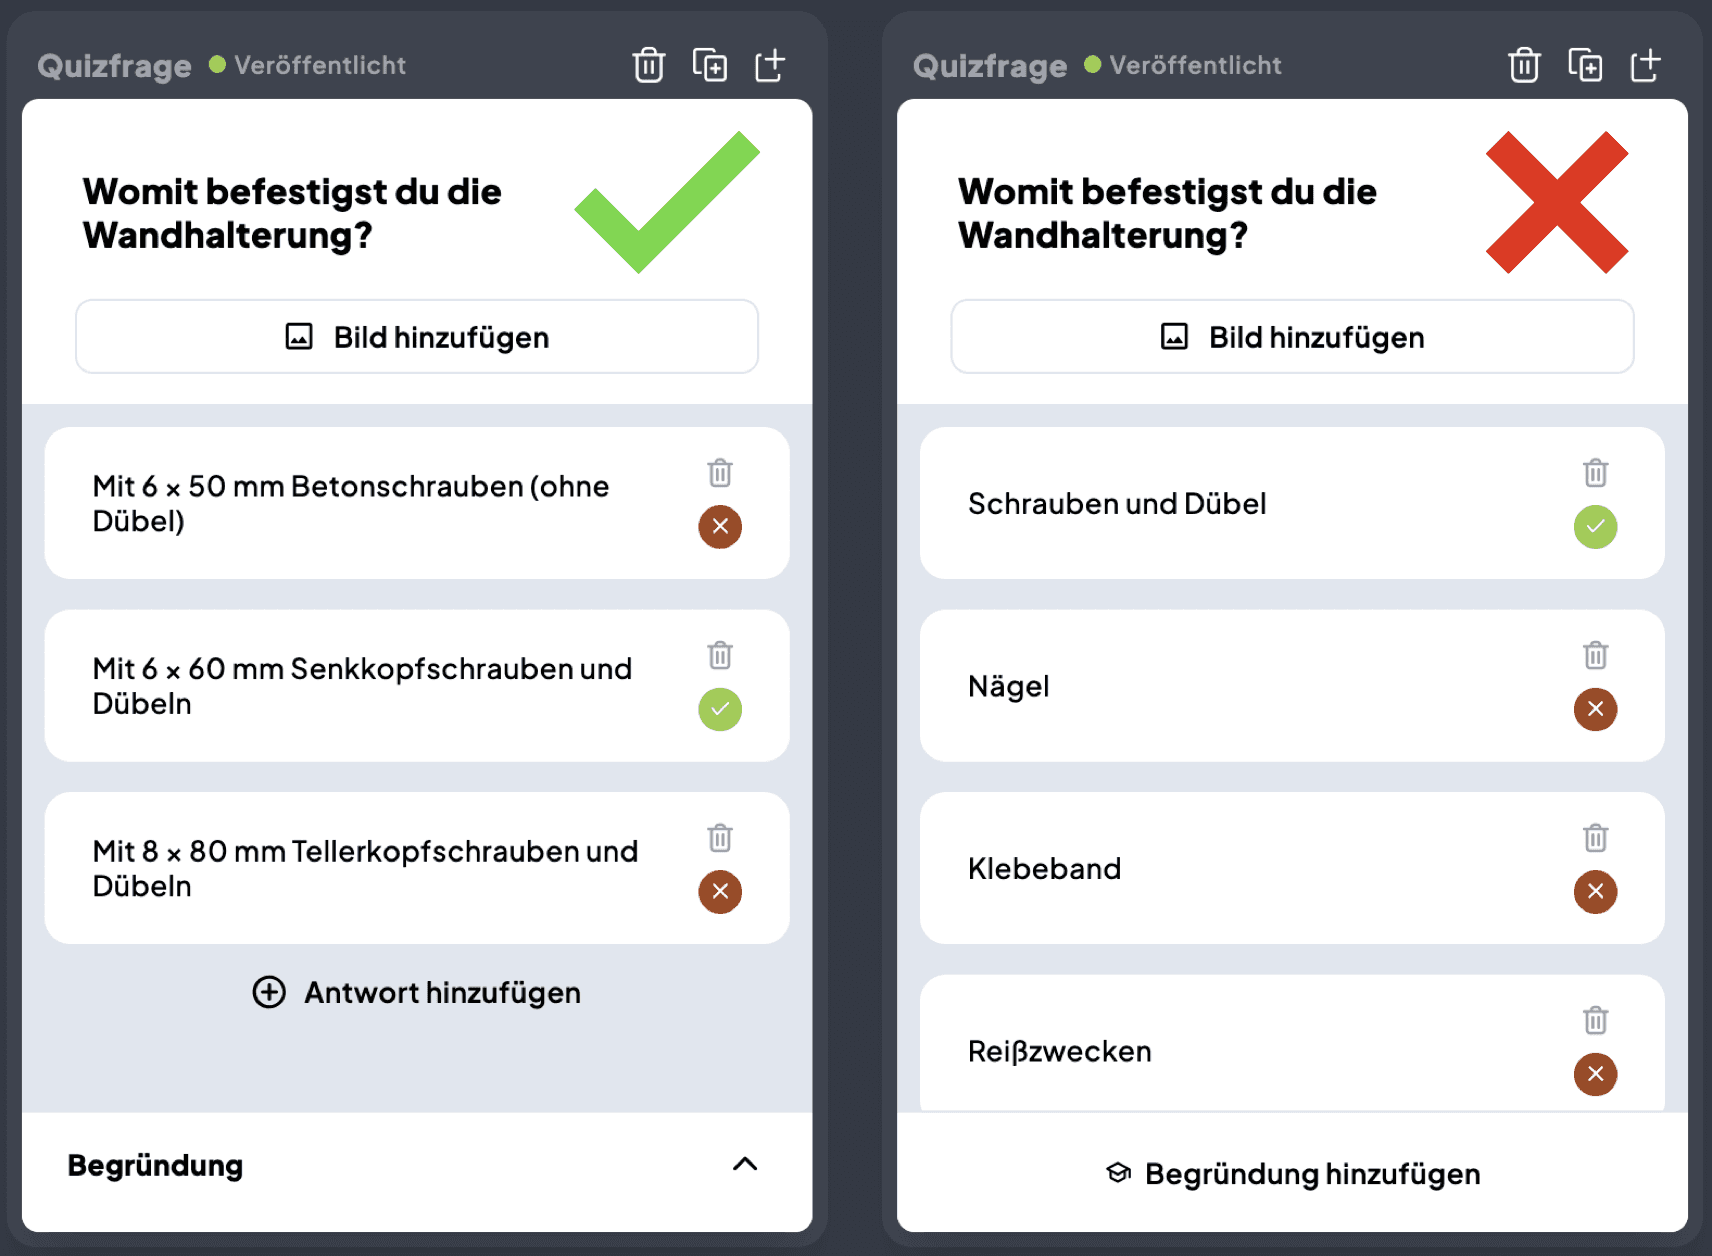Add a new answer via Antwort hinzufügen
This screenshot has width=1712, height=1256.
coord(417,992)
